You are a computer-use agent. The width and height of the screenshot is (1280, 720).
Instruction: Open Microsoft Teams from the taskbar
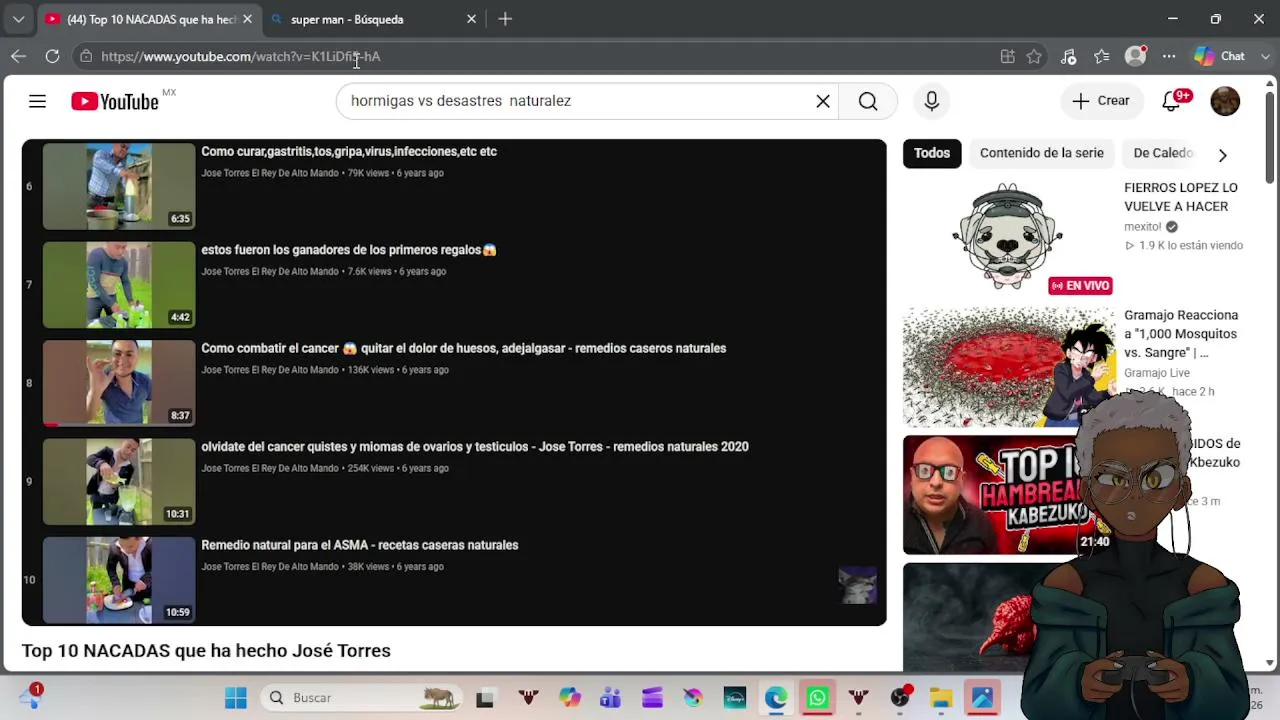[610, 698]
